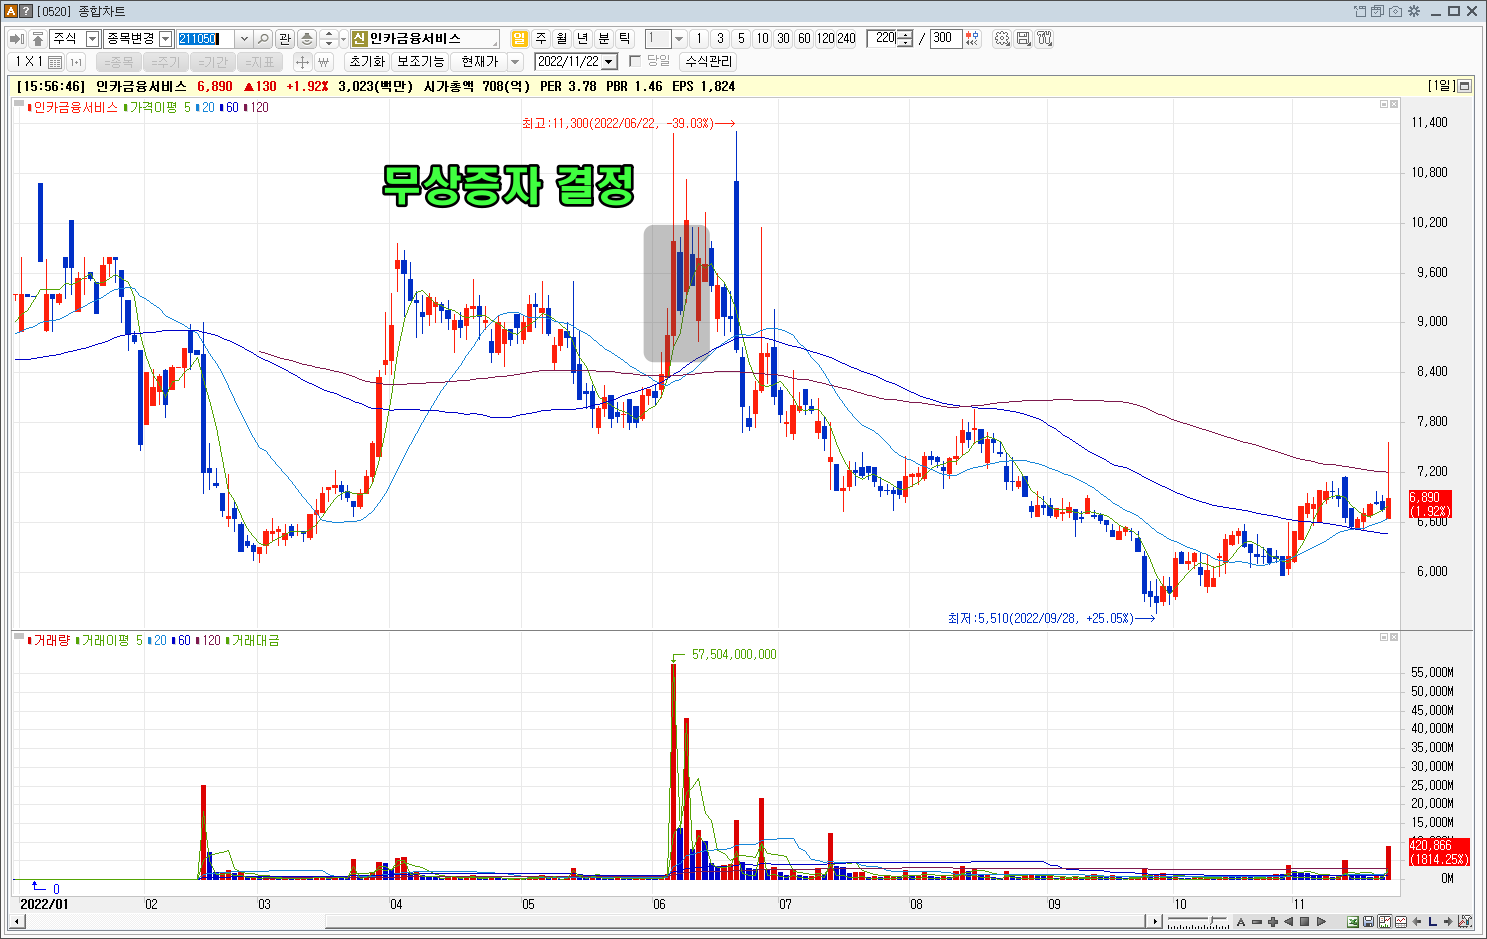This screenshot has width=1487, height=939.
Task: Adjust the chart zoom slider thumb
Action: (1211, 919)
